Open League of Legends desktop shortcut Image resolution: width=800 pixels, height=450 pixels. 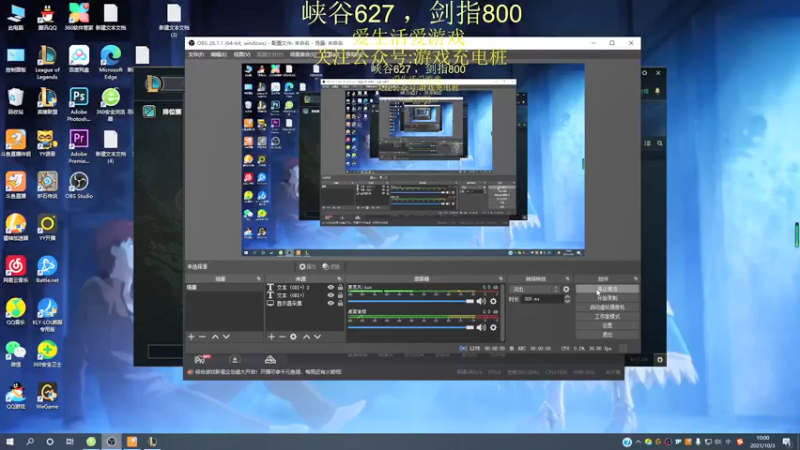tap(47, 62)
